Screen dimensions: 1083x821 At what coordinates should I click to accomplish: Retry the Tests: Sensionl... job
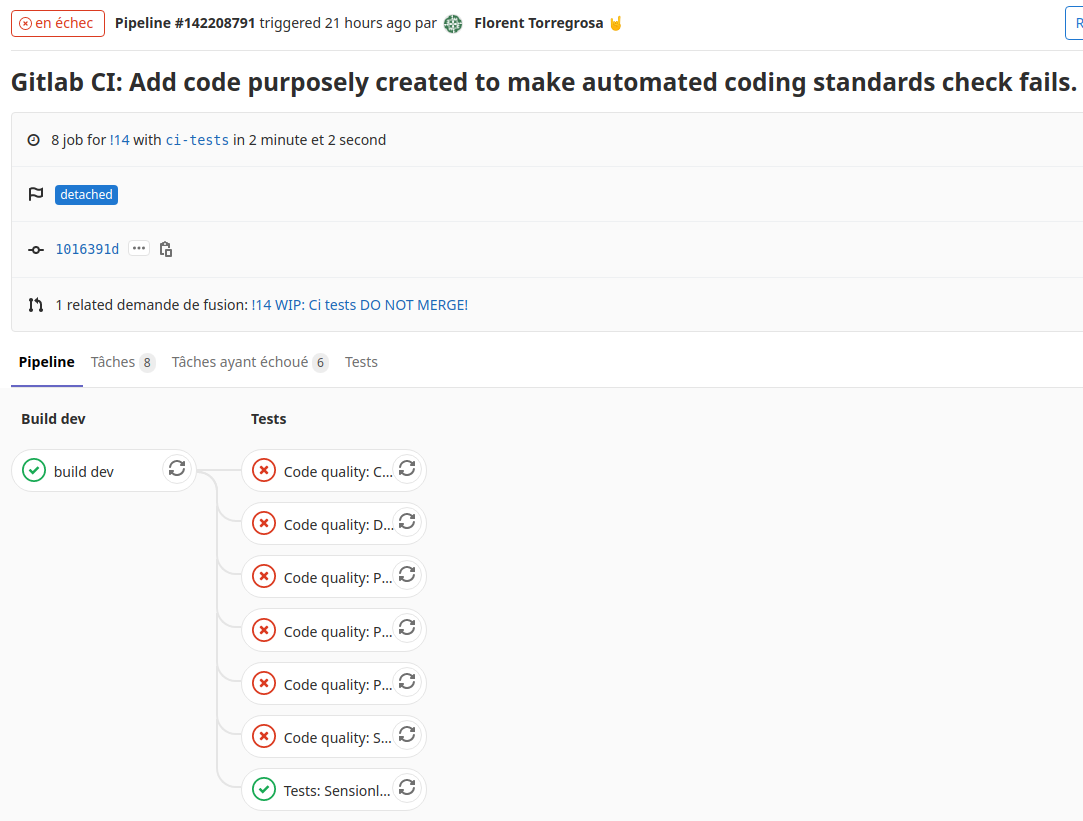[x=407, y=789]
